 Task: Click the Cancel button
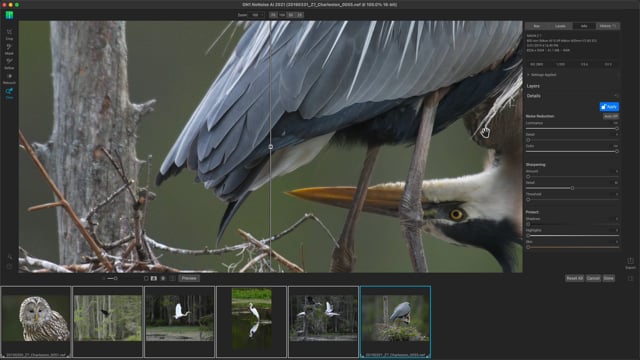point(593,278)
